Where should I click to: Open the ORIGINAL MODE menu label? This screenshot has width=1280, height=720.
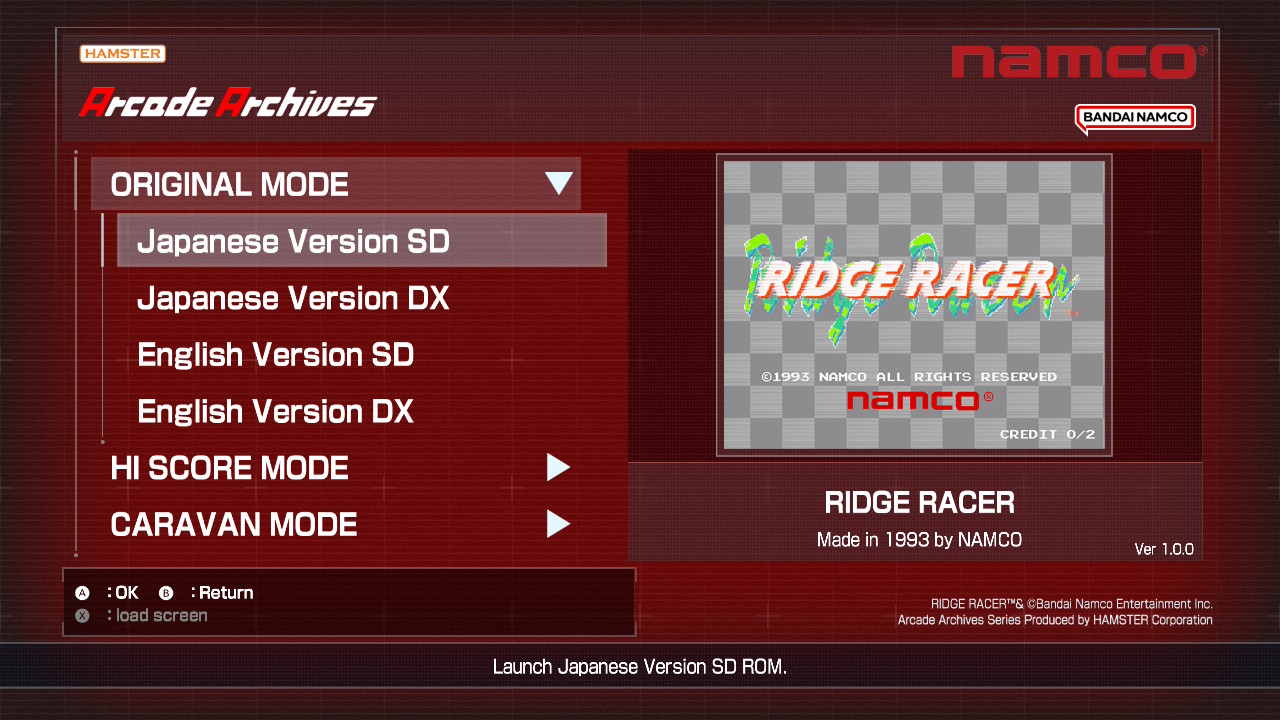(230, 185)
